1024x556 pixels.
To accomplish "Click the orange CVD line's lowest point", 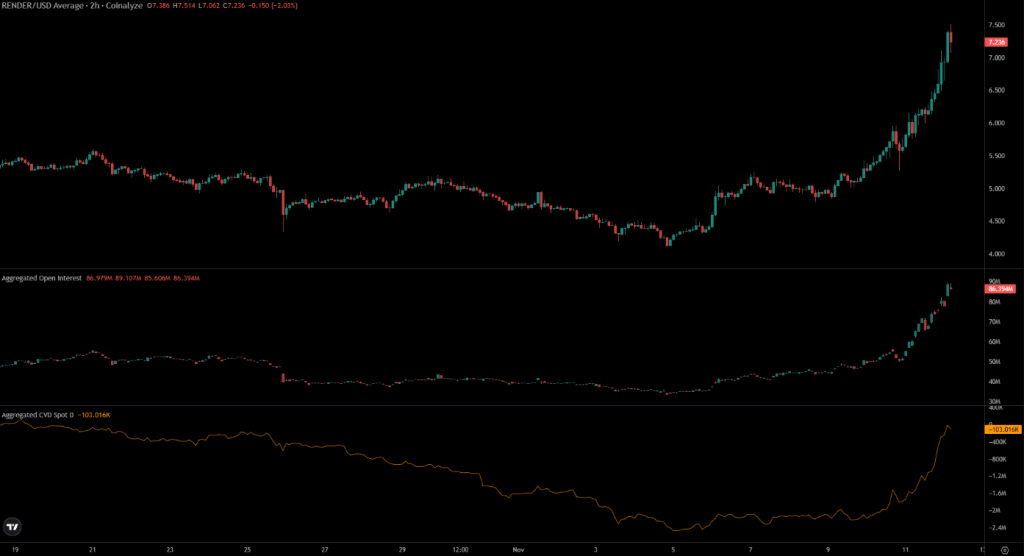I will 677,530.
